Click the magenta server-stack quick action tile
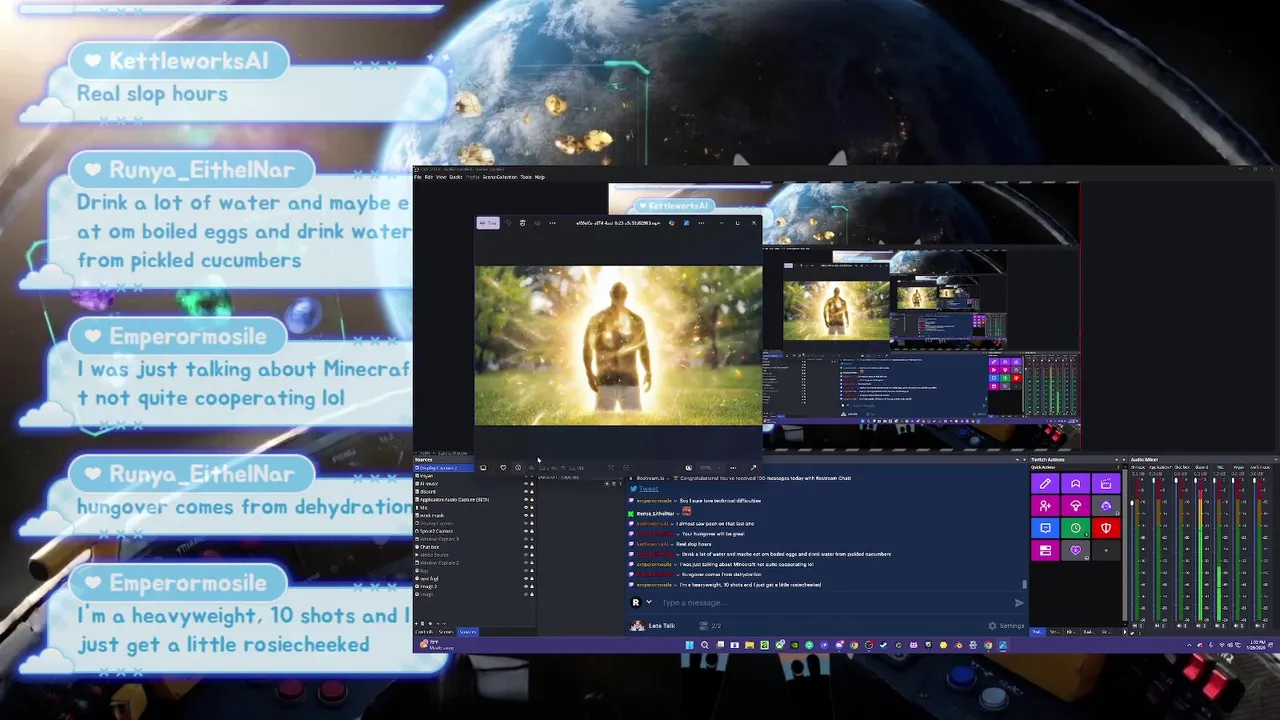 pos(1045,550)
